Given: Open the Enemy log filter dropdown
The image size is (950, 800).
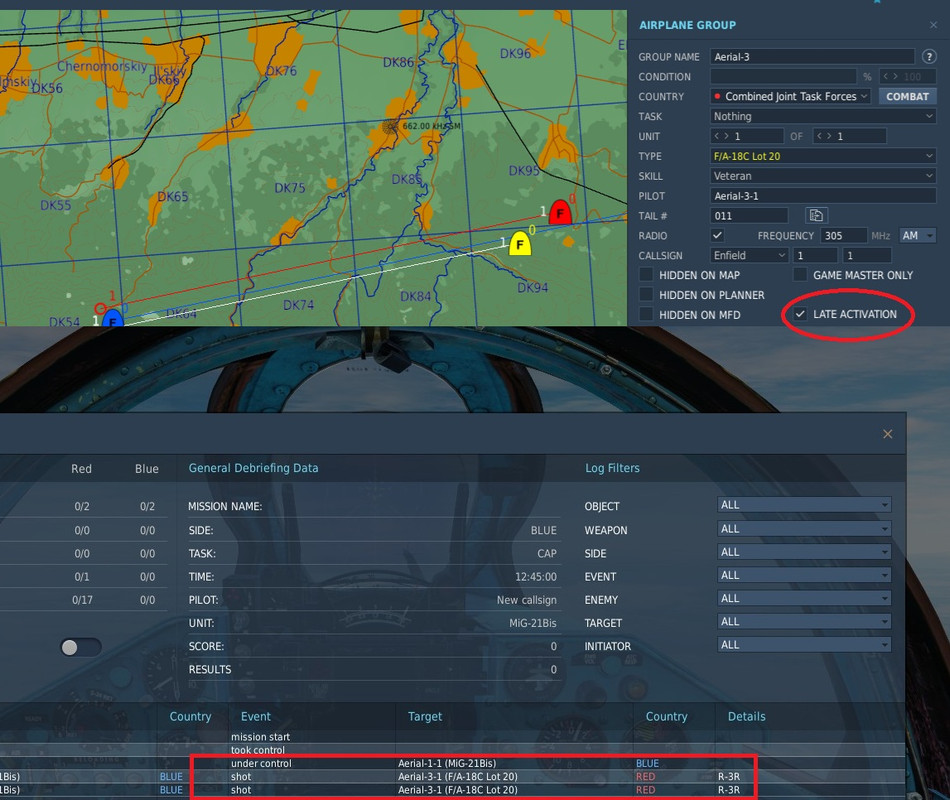Looking at the screenshot, I should [x=804, y=598].
